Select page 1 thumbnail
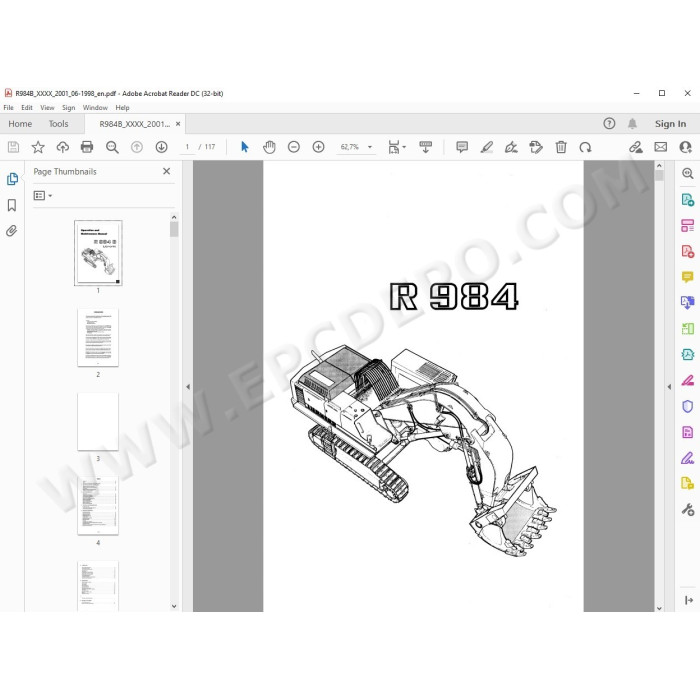 pyautogui.click(x=98, y=253)
